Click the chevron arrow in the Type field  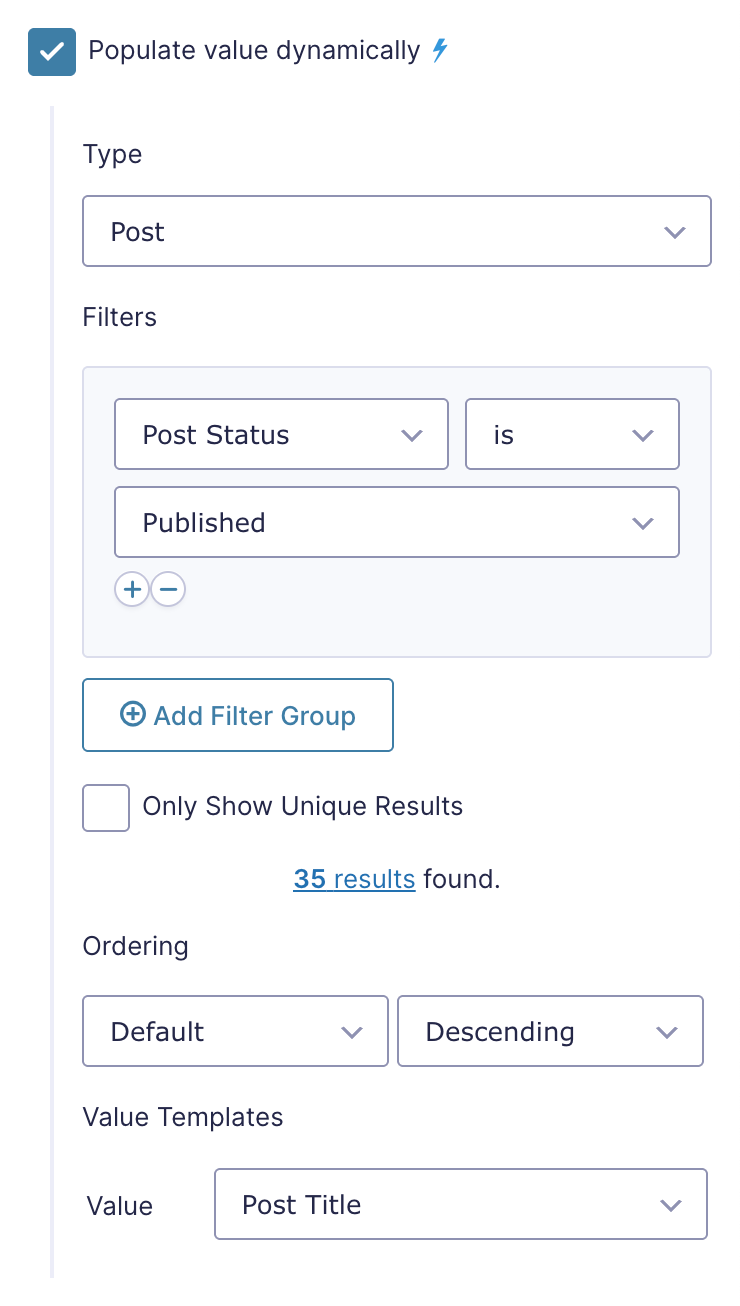pyautogui.click(x=675, y=232)
